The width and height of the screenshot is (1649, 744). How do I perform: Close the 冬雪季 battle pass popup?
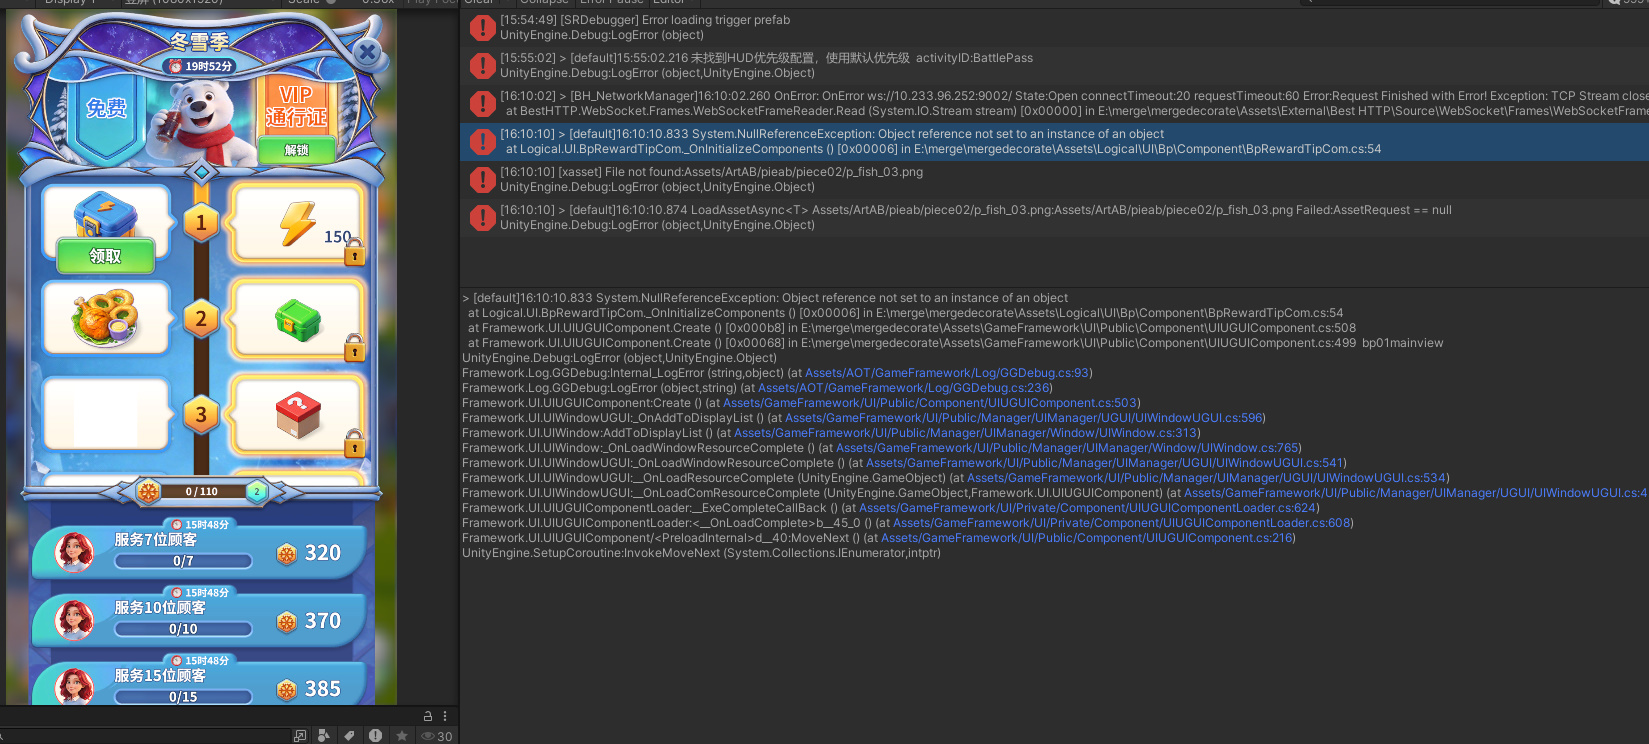tap(368, 52)
